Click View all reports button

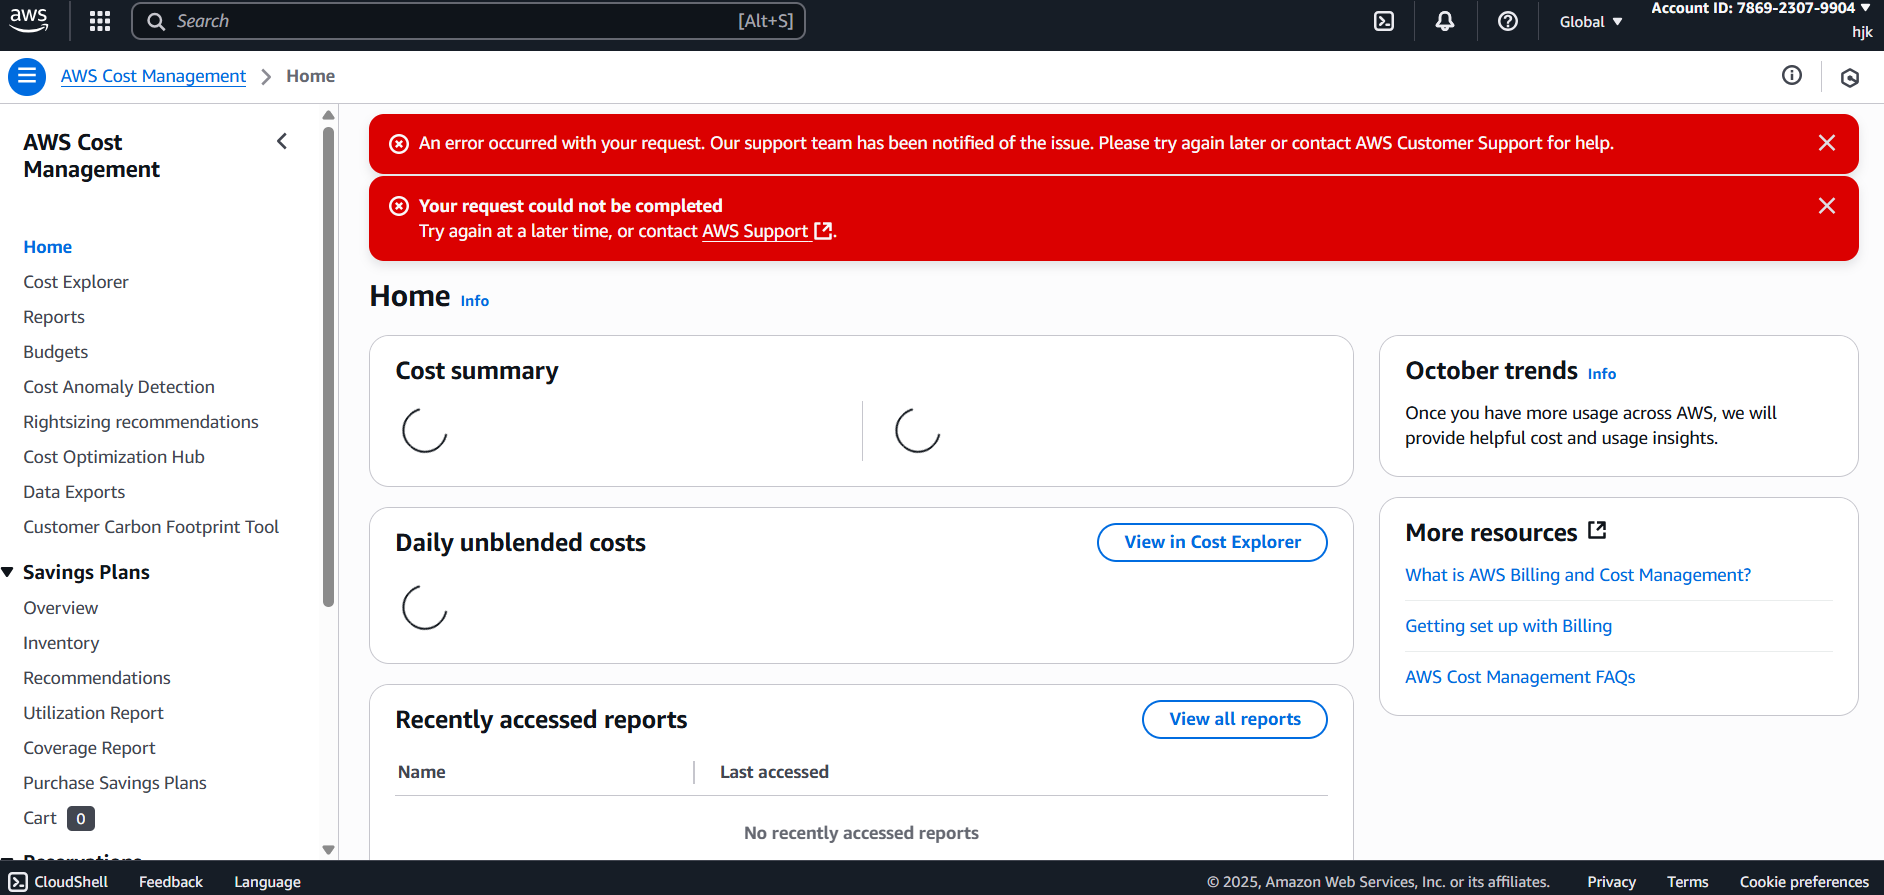tap(1235, 719)
